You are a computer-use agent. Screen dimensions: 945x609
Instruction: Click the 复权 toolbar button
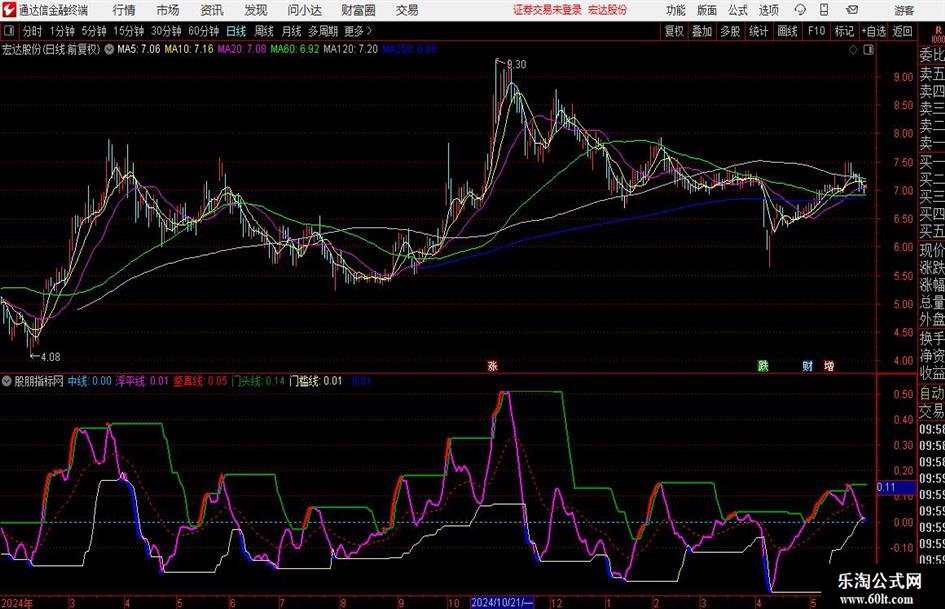click(x=674, y=31)
